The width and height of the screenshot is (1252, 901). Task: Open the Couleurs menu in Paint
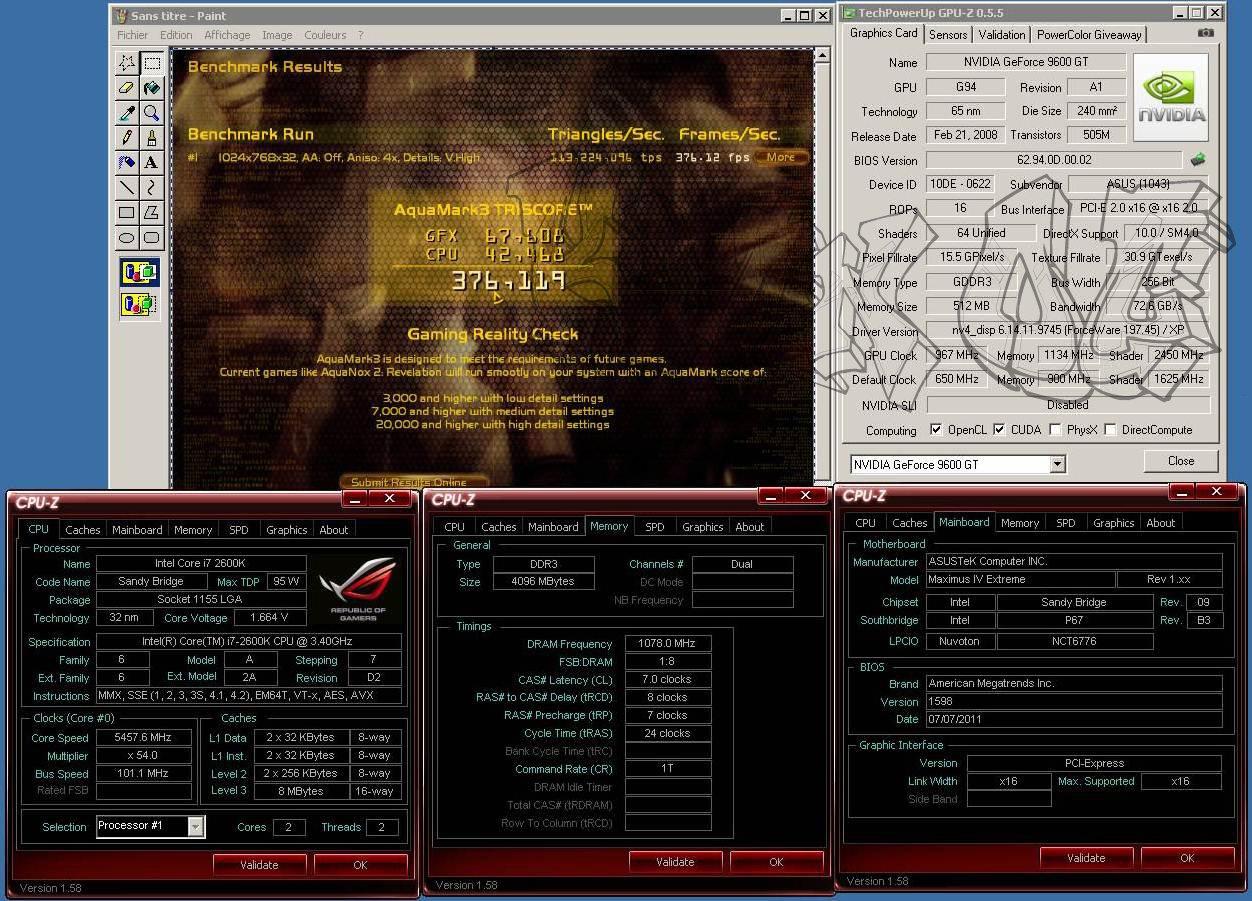325,35
